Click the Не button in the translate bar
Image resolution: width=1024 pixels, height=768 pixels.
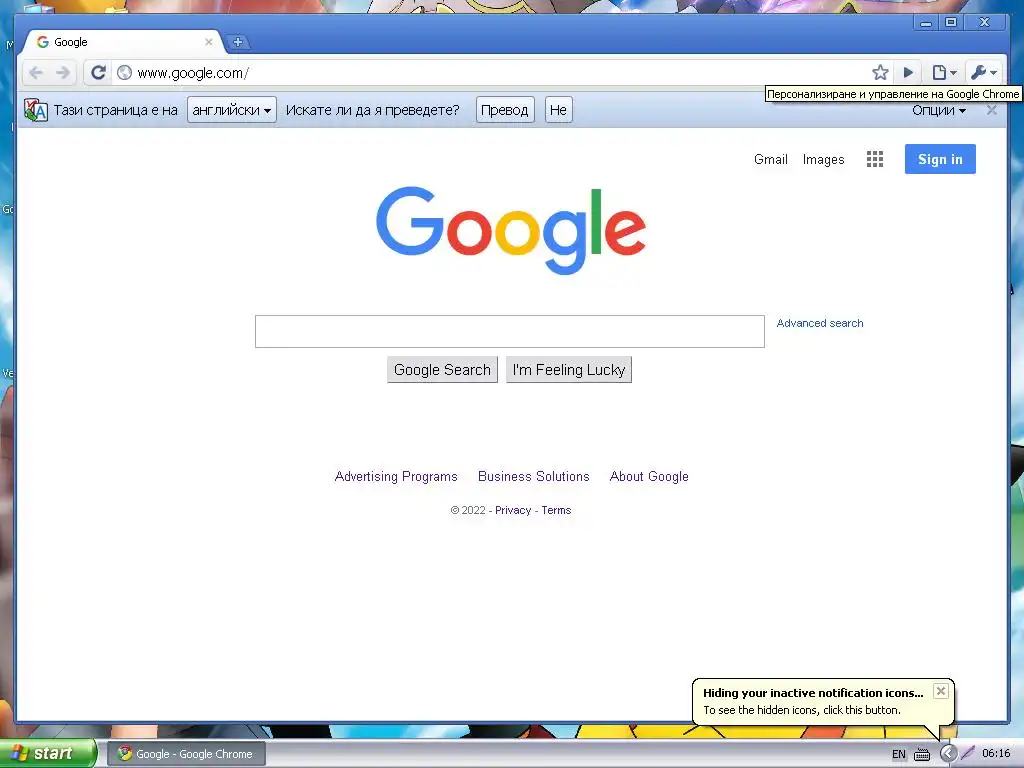tap(558, 110)
